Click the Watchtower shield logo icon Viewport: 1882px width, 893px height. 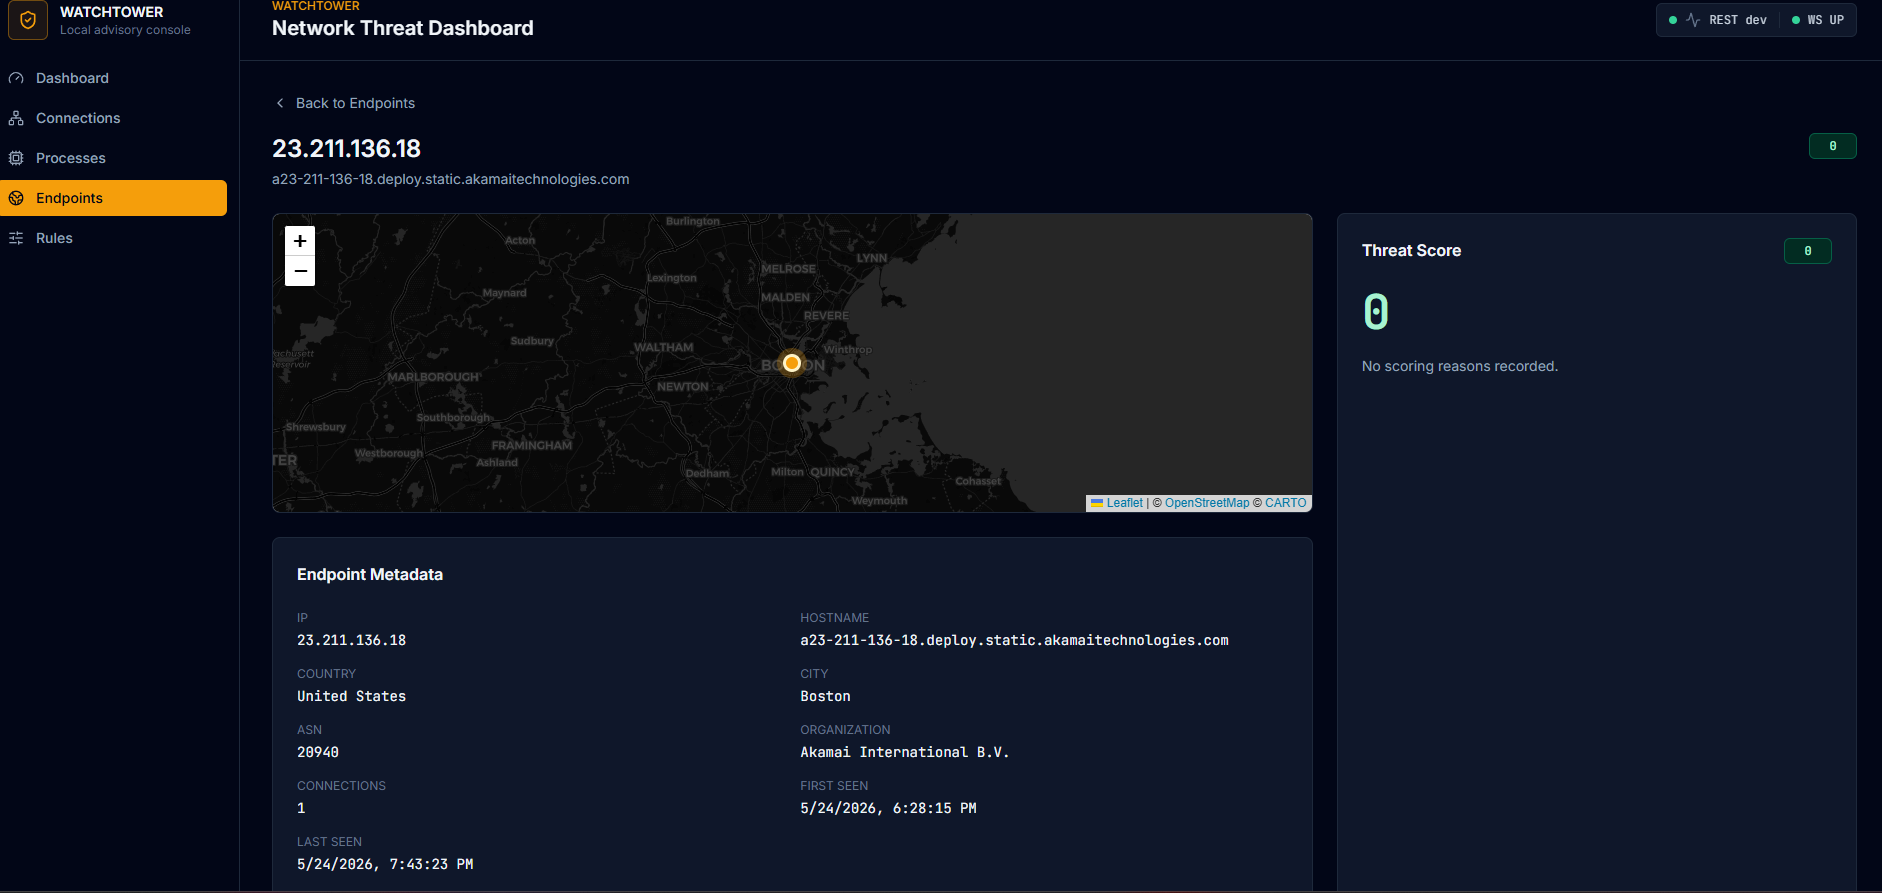click(28, 20)
